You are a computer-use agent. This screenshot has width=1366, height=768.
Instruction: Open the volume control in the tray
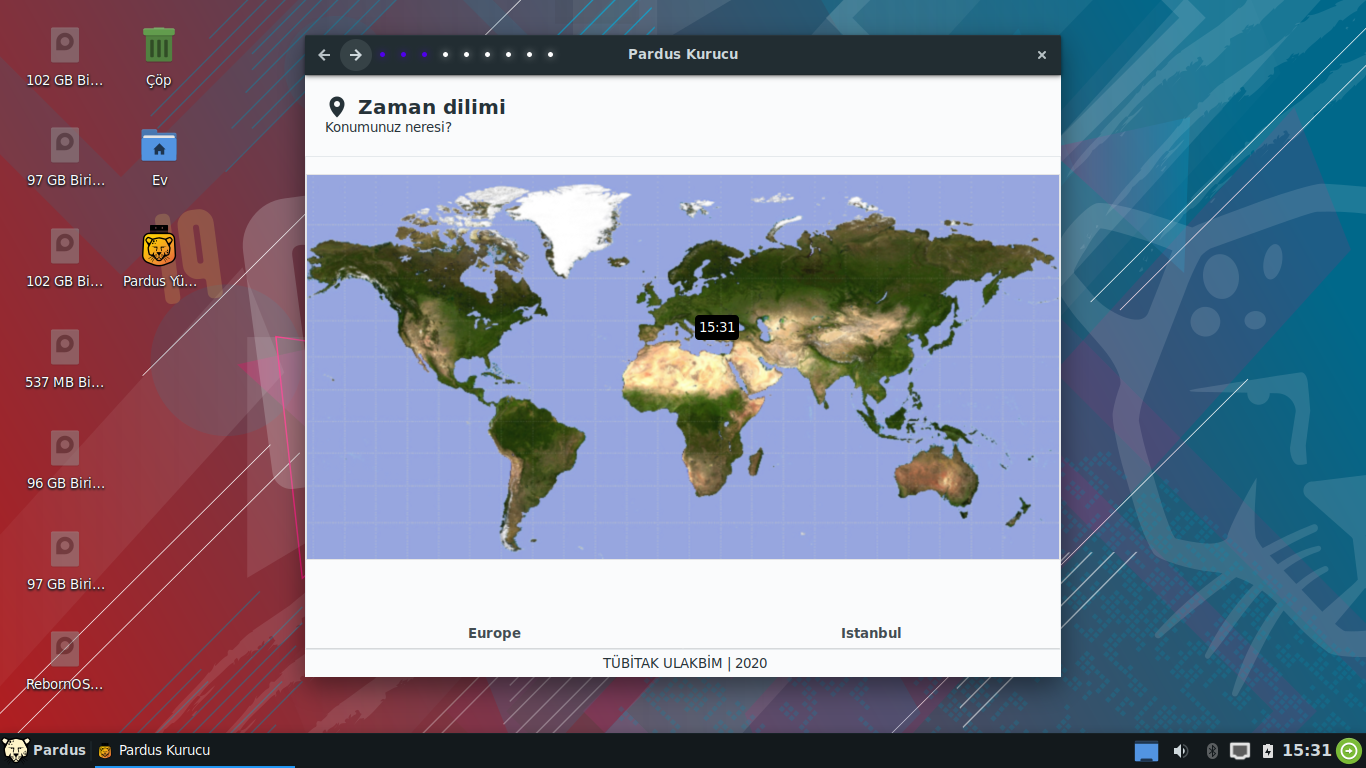(1180, 751)
